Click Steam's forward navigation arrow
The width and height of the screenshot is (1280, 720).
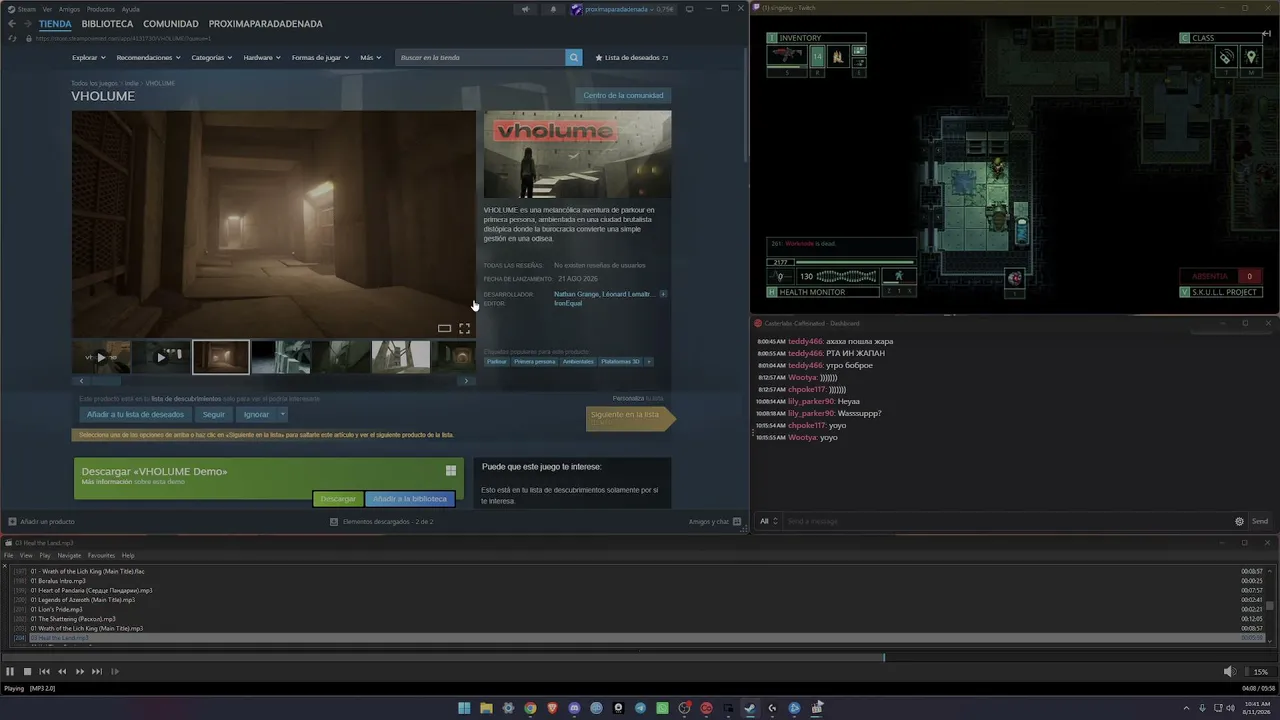point(27,24)
